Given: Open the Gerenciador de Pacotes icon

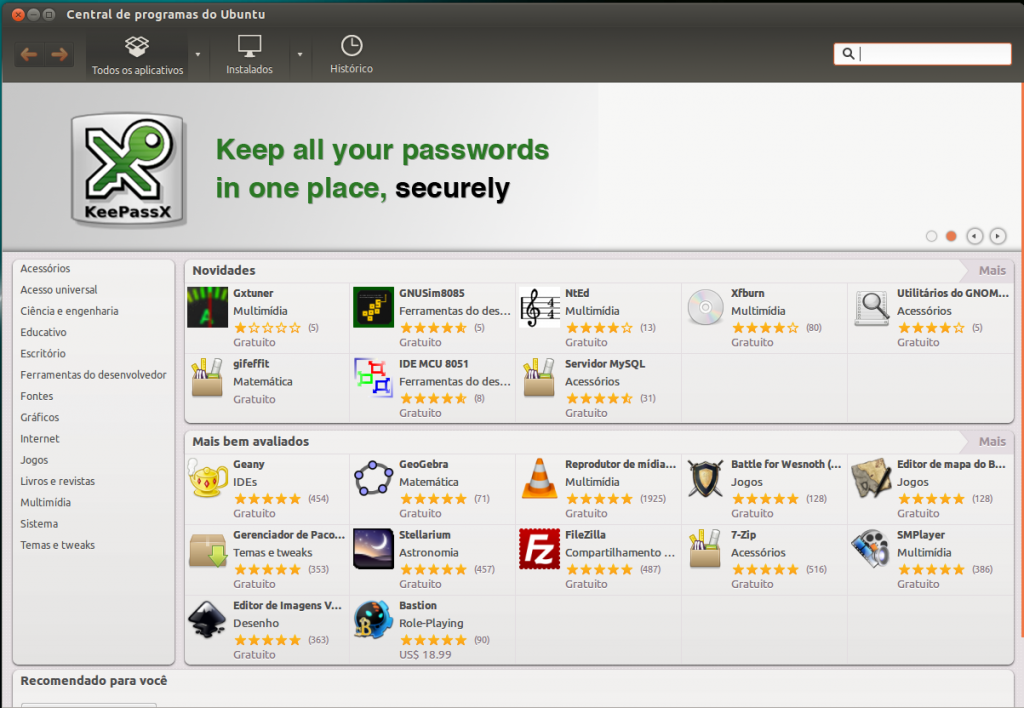Looking at the screenshot, I should click(208, 549).
